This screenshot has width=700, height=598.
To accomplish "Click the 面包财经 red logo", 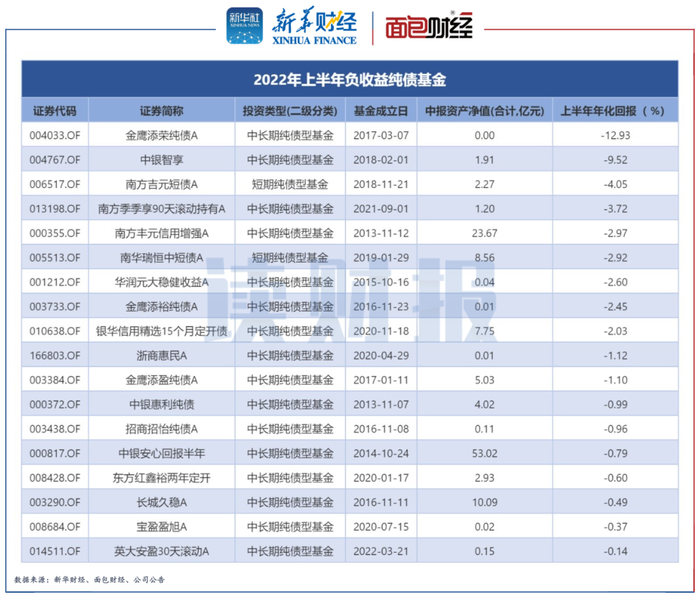I will click(x=429, y=27).
